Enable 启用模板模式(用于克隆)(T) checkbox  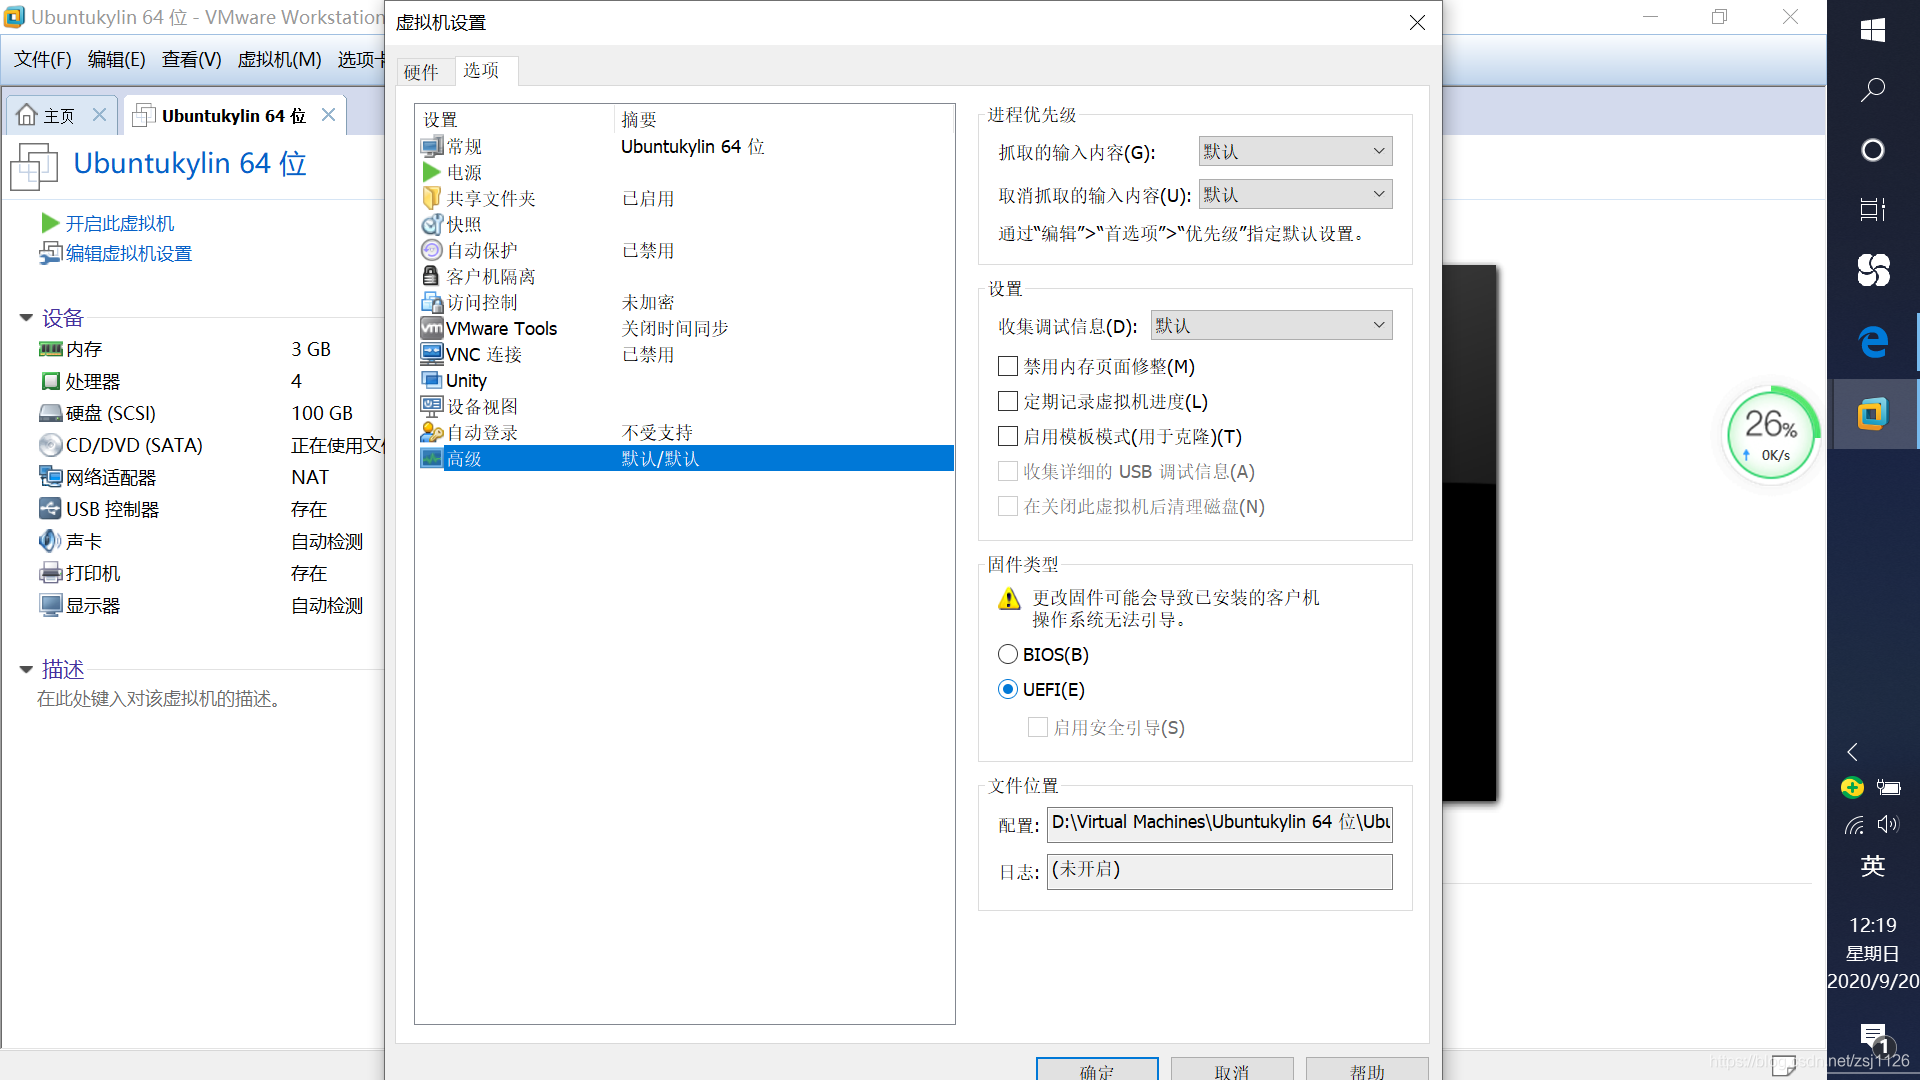tap(1008, 437)
